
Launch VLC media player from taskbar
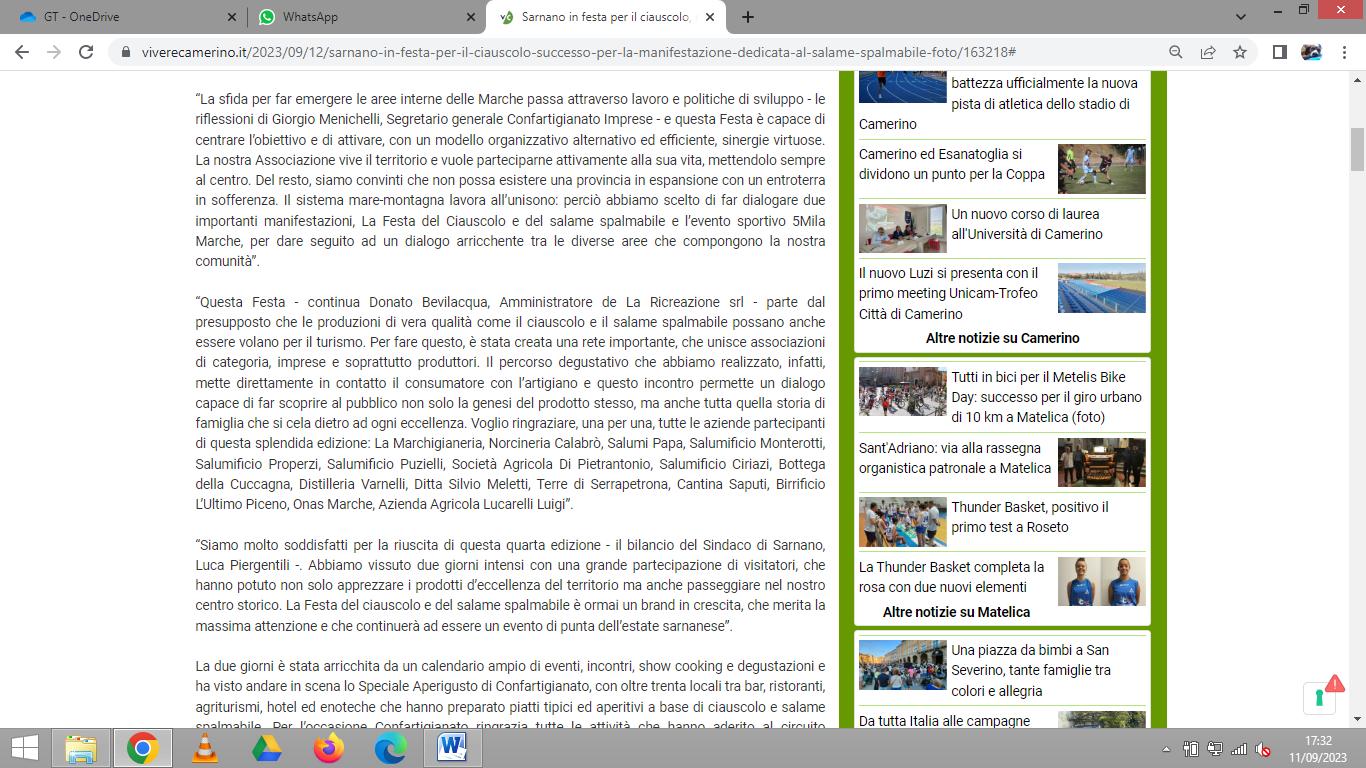(204, 748)
